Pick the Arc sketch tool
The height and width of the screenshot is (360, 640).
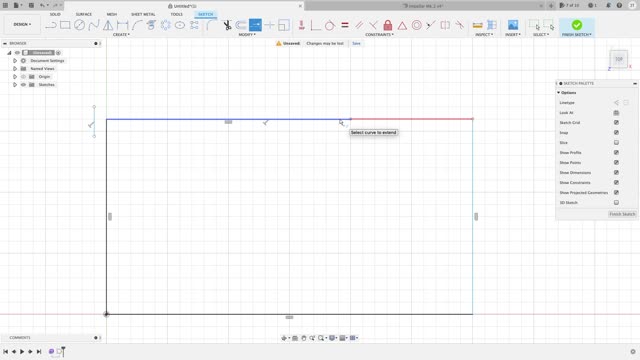(x=137, y=25)
